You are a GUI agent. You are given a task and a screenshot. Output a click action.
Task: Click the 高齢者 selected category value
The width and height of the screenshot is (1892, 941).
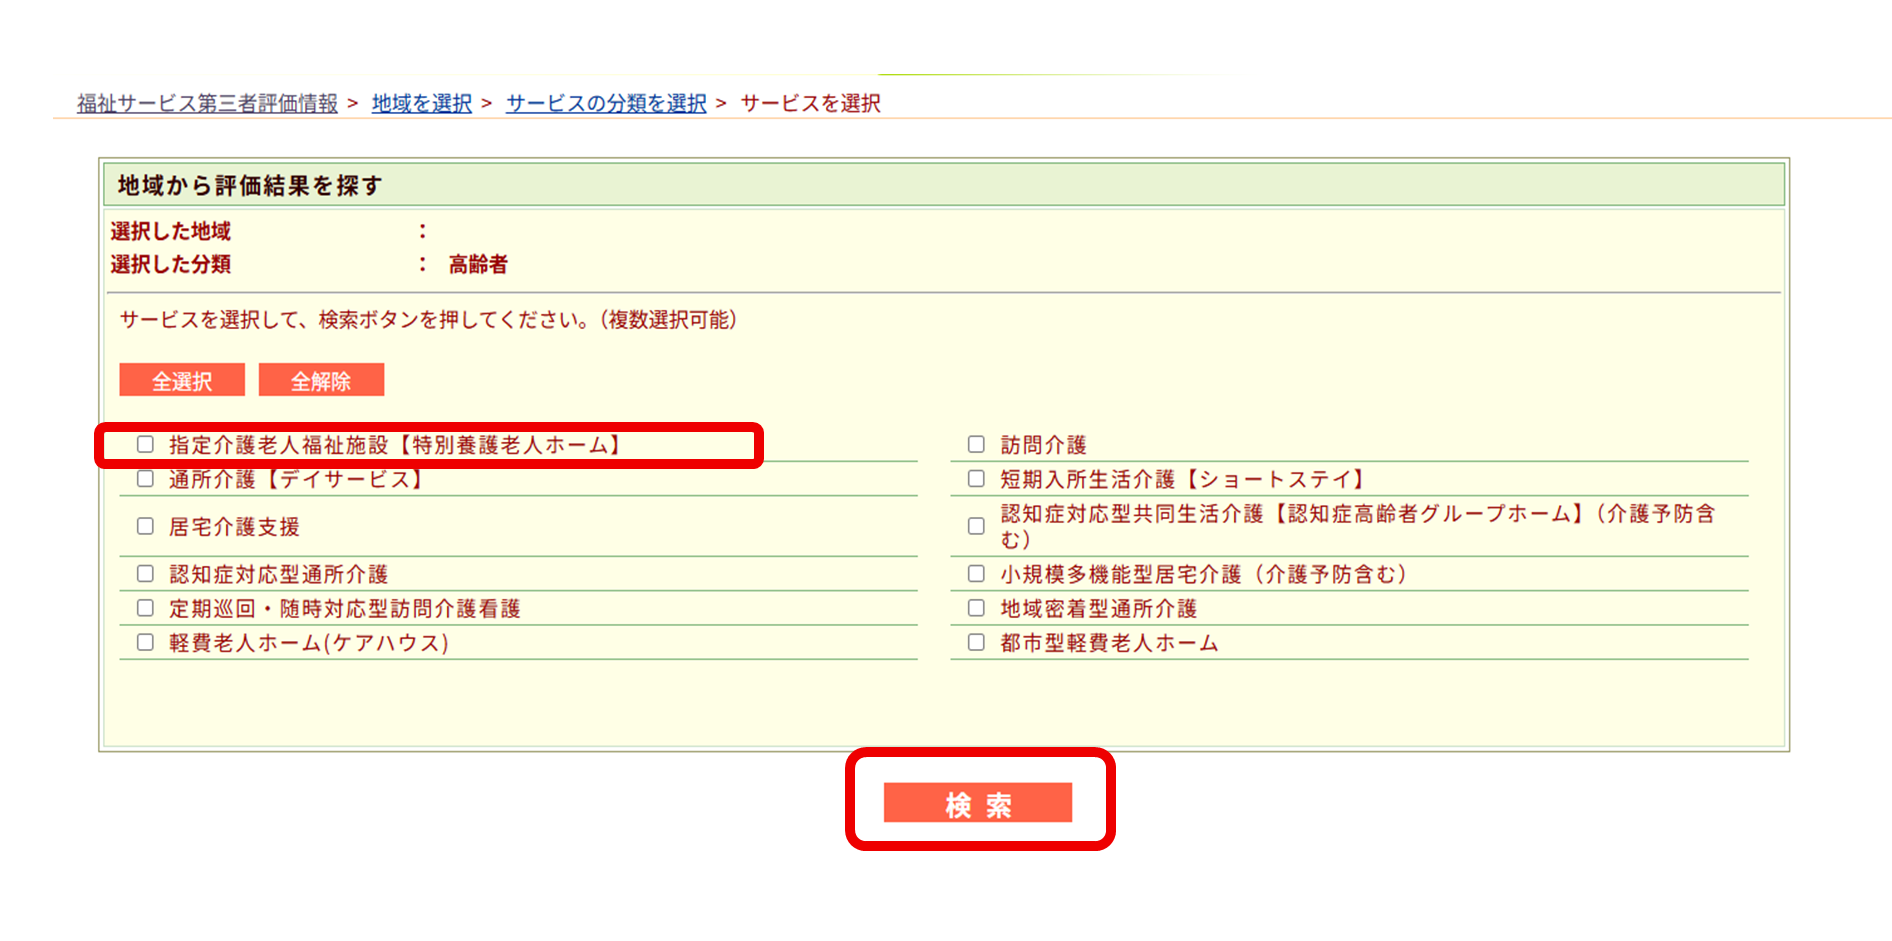478,265
